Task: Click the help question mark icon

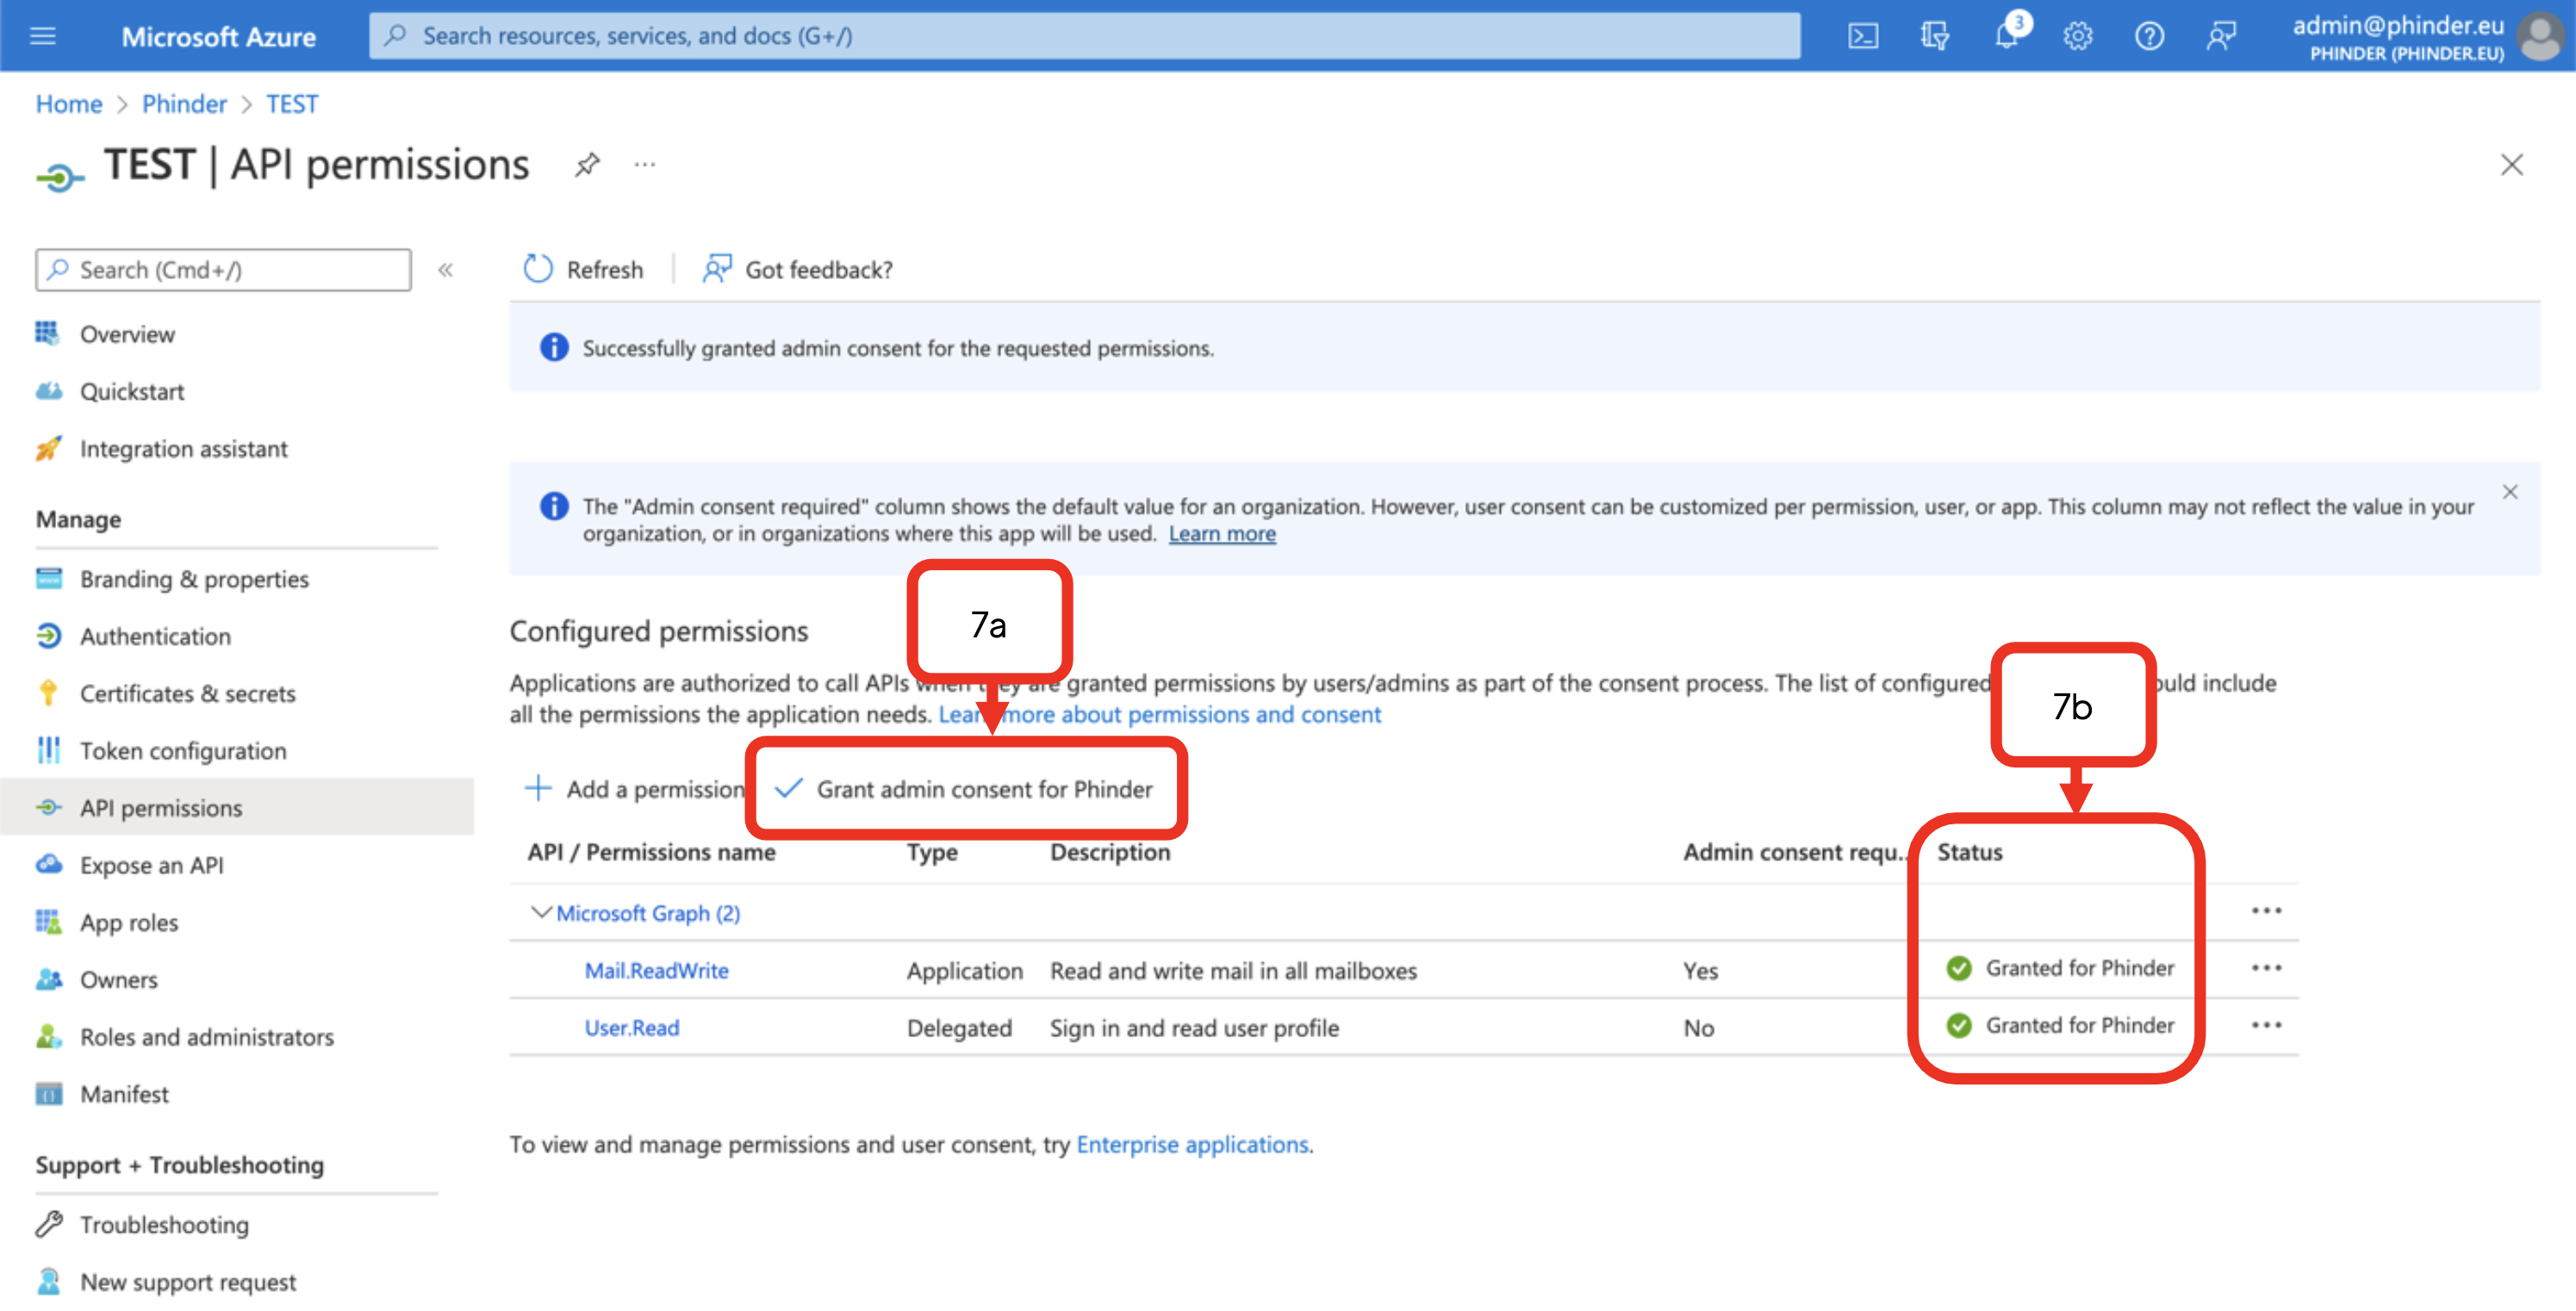Action: point(2149,37)
